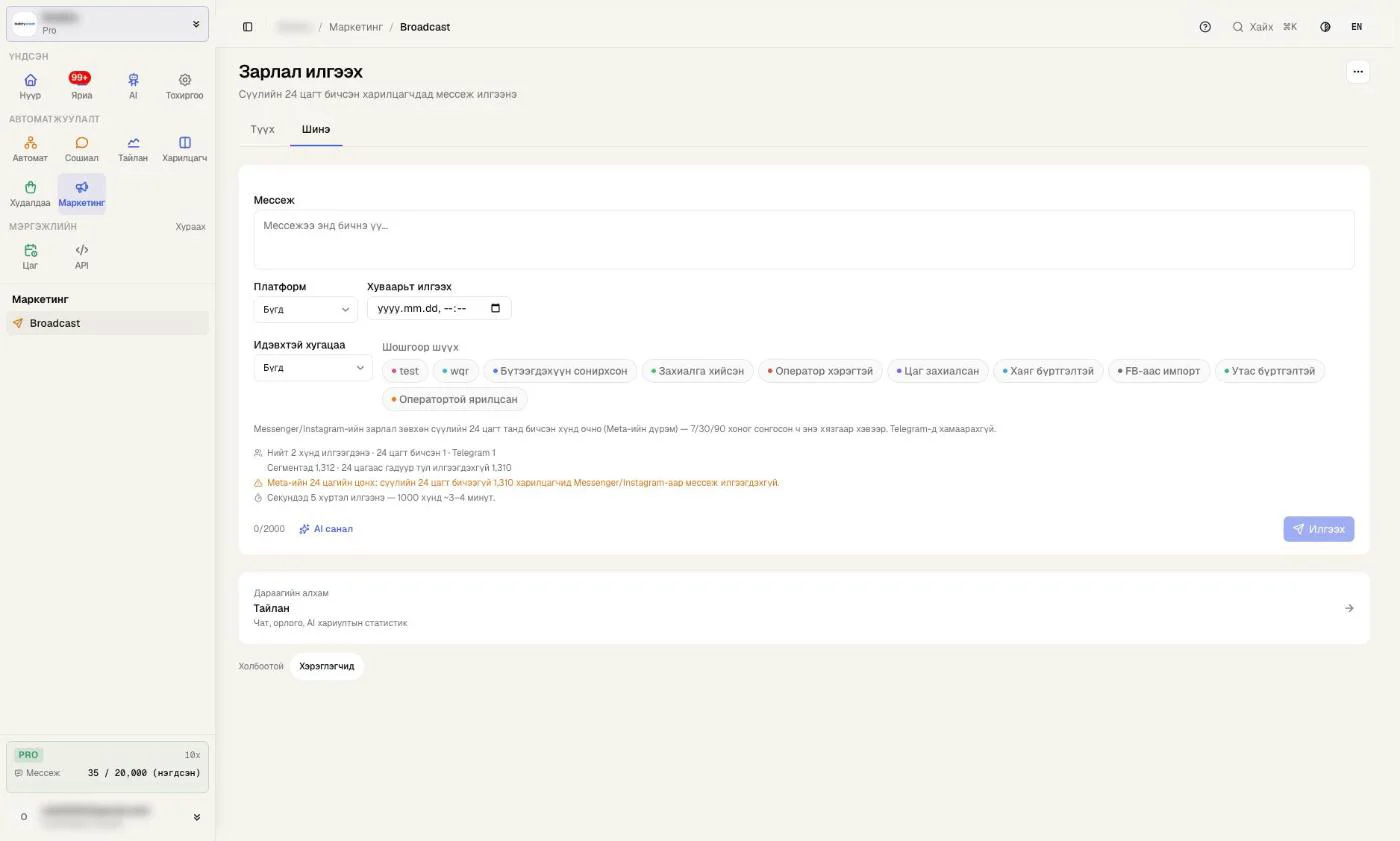Toggle Захиалга хийсэн tag filter

click(x=697, y=371)
